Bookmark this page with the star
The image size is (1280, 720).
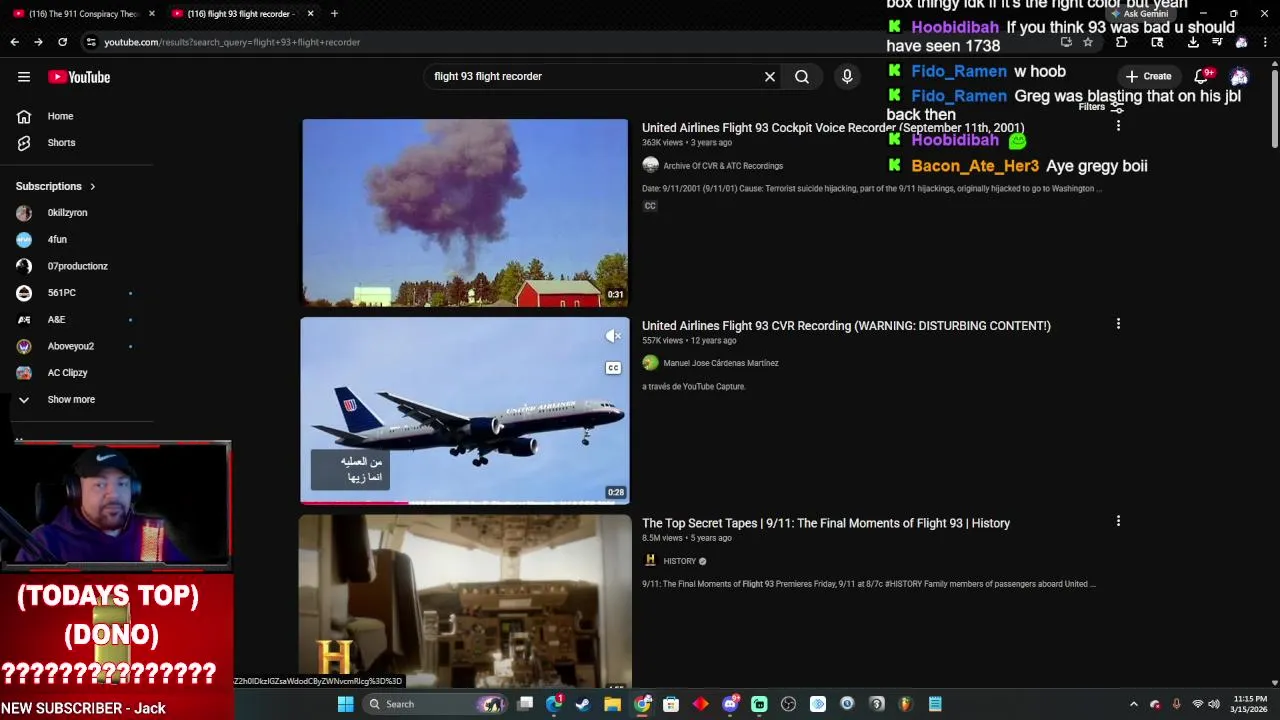(x=1088, y=42)
